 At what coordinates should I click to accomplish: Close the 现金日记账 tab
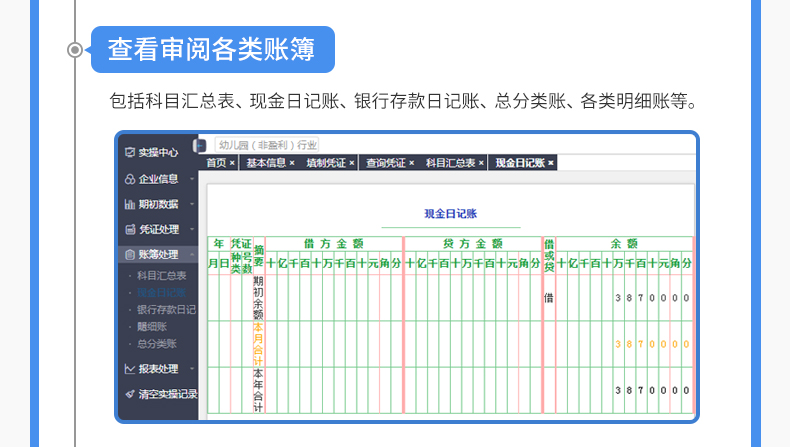(551, 162)
